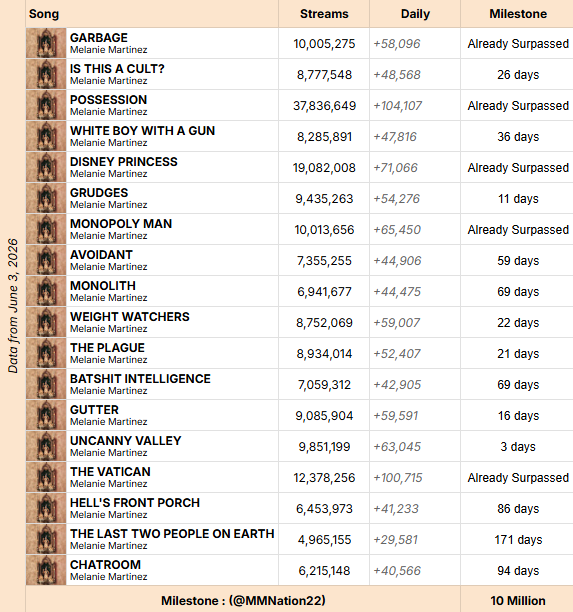The height and width of the screenshot is (612, 573).
Task: Select daily value +40,566
Action: [397, 571]
